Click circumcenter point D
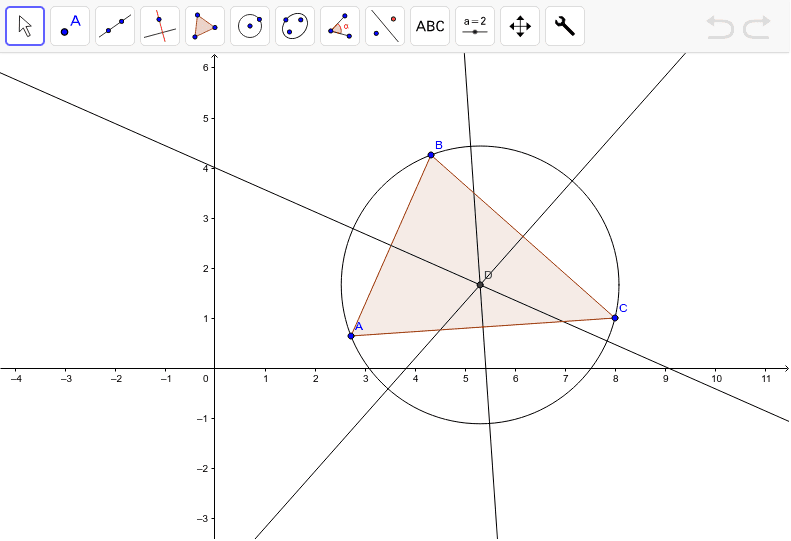 [480, 285]
